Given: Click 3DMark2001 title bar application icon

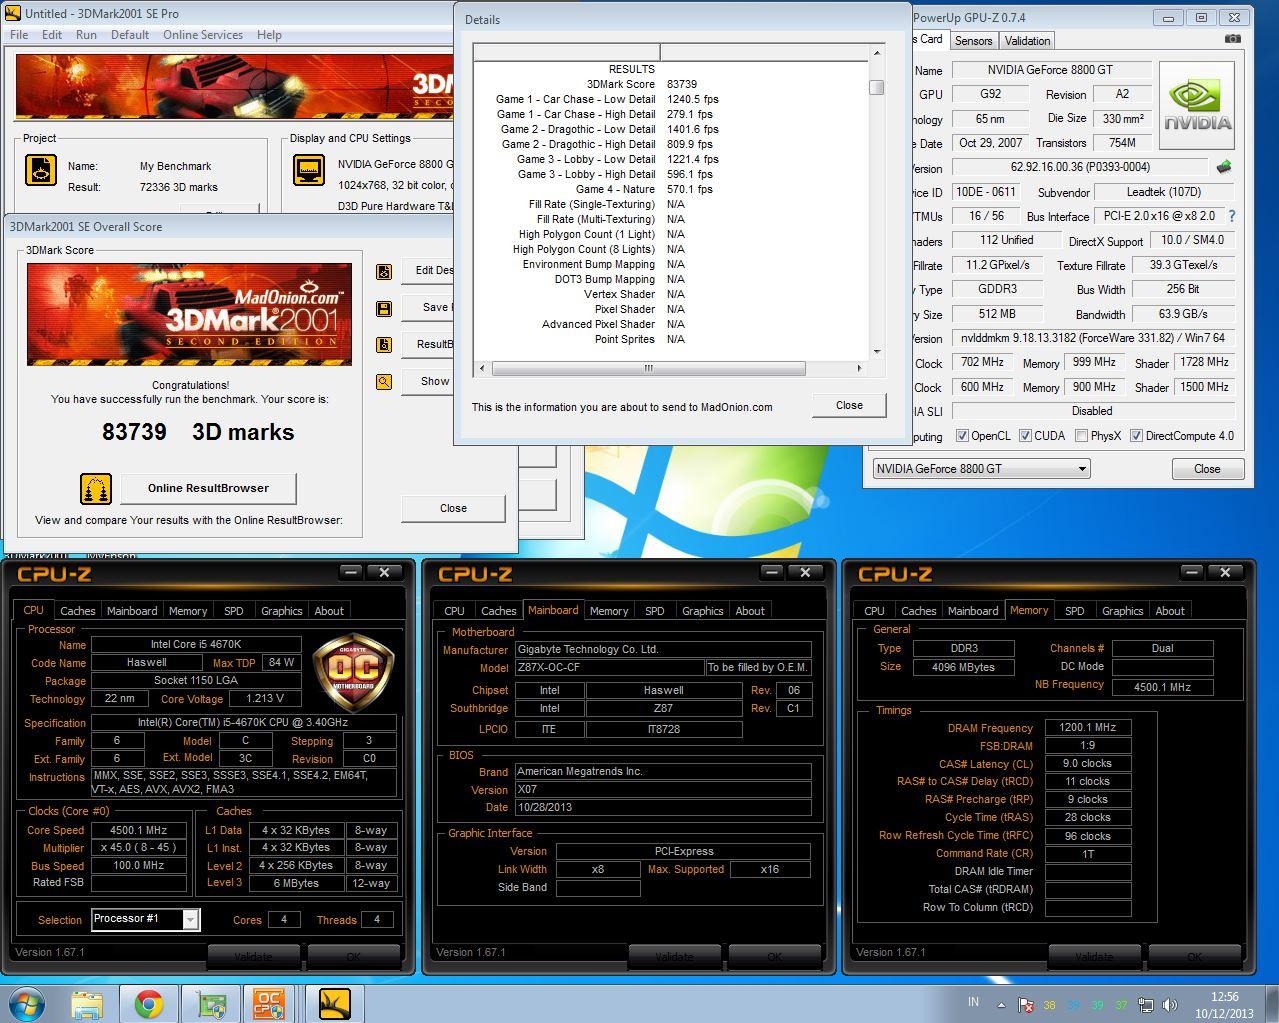Looking at the screenshot, I should (12, 13).
